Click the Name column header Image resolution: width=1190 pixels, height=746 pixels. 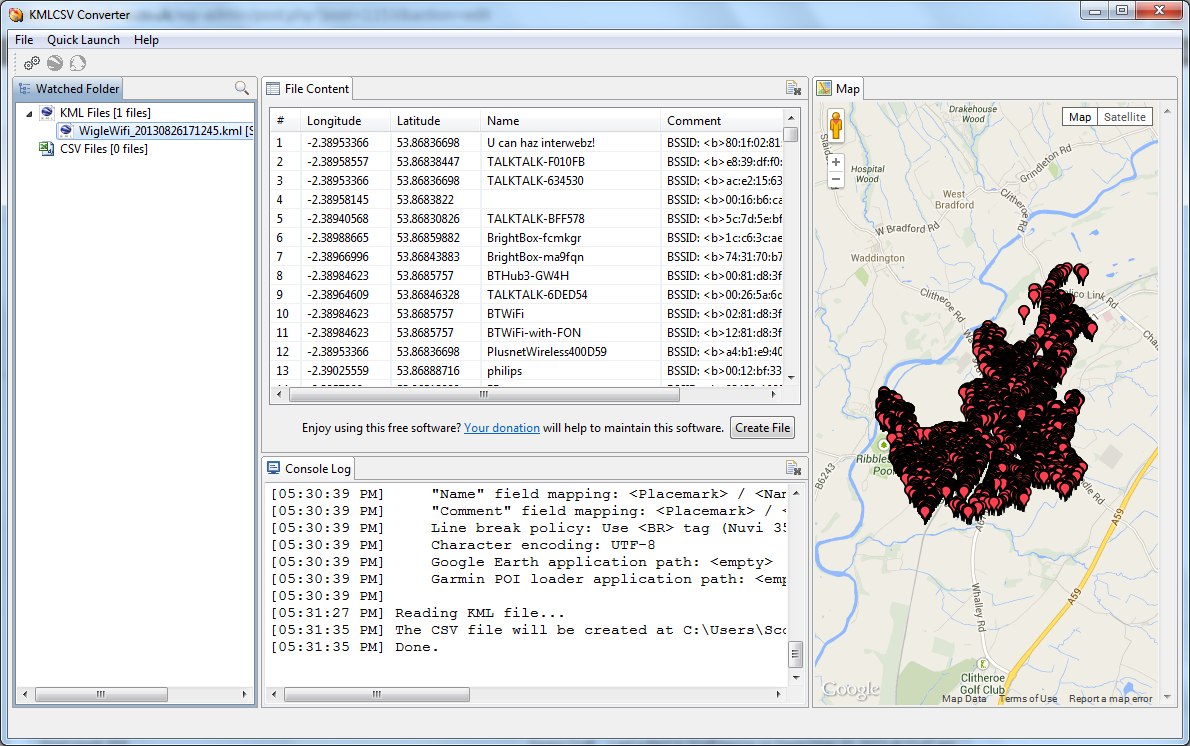pyautogui.click(x=571, y=121)
